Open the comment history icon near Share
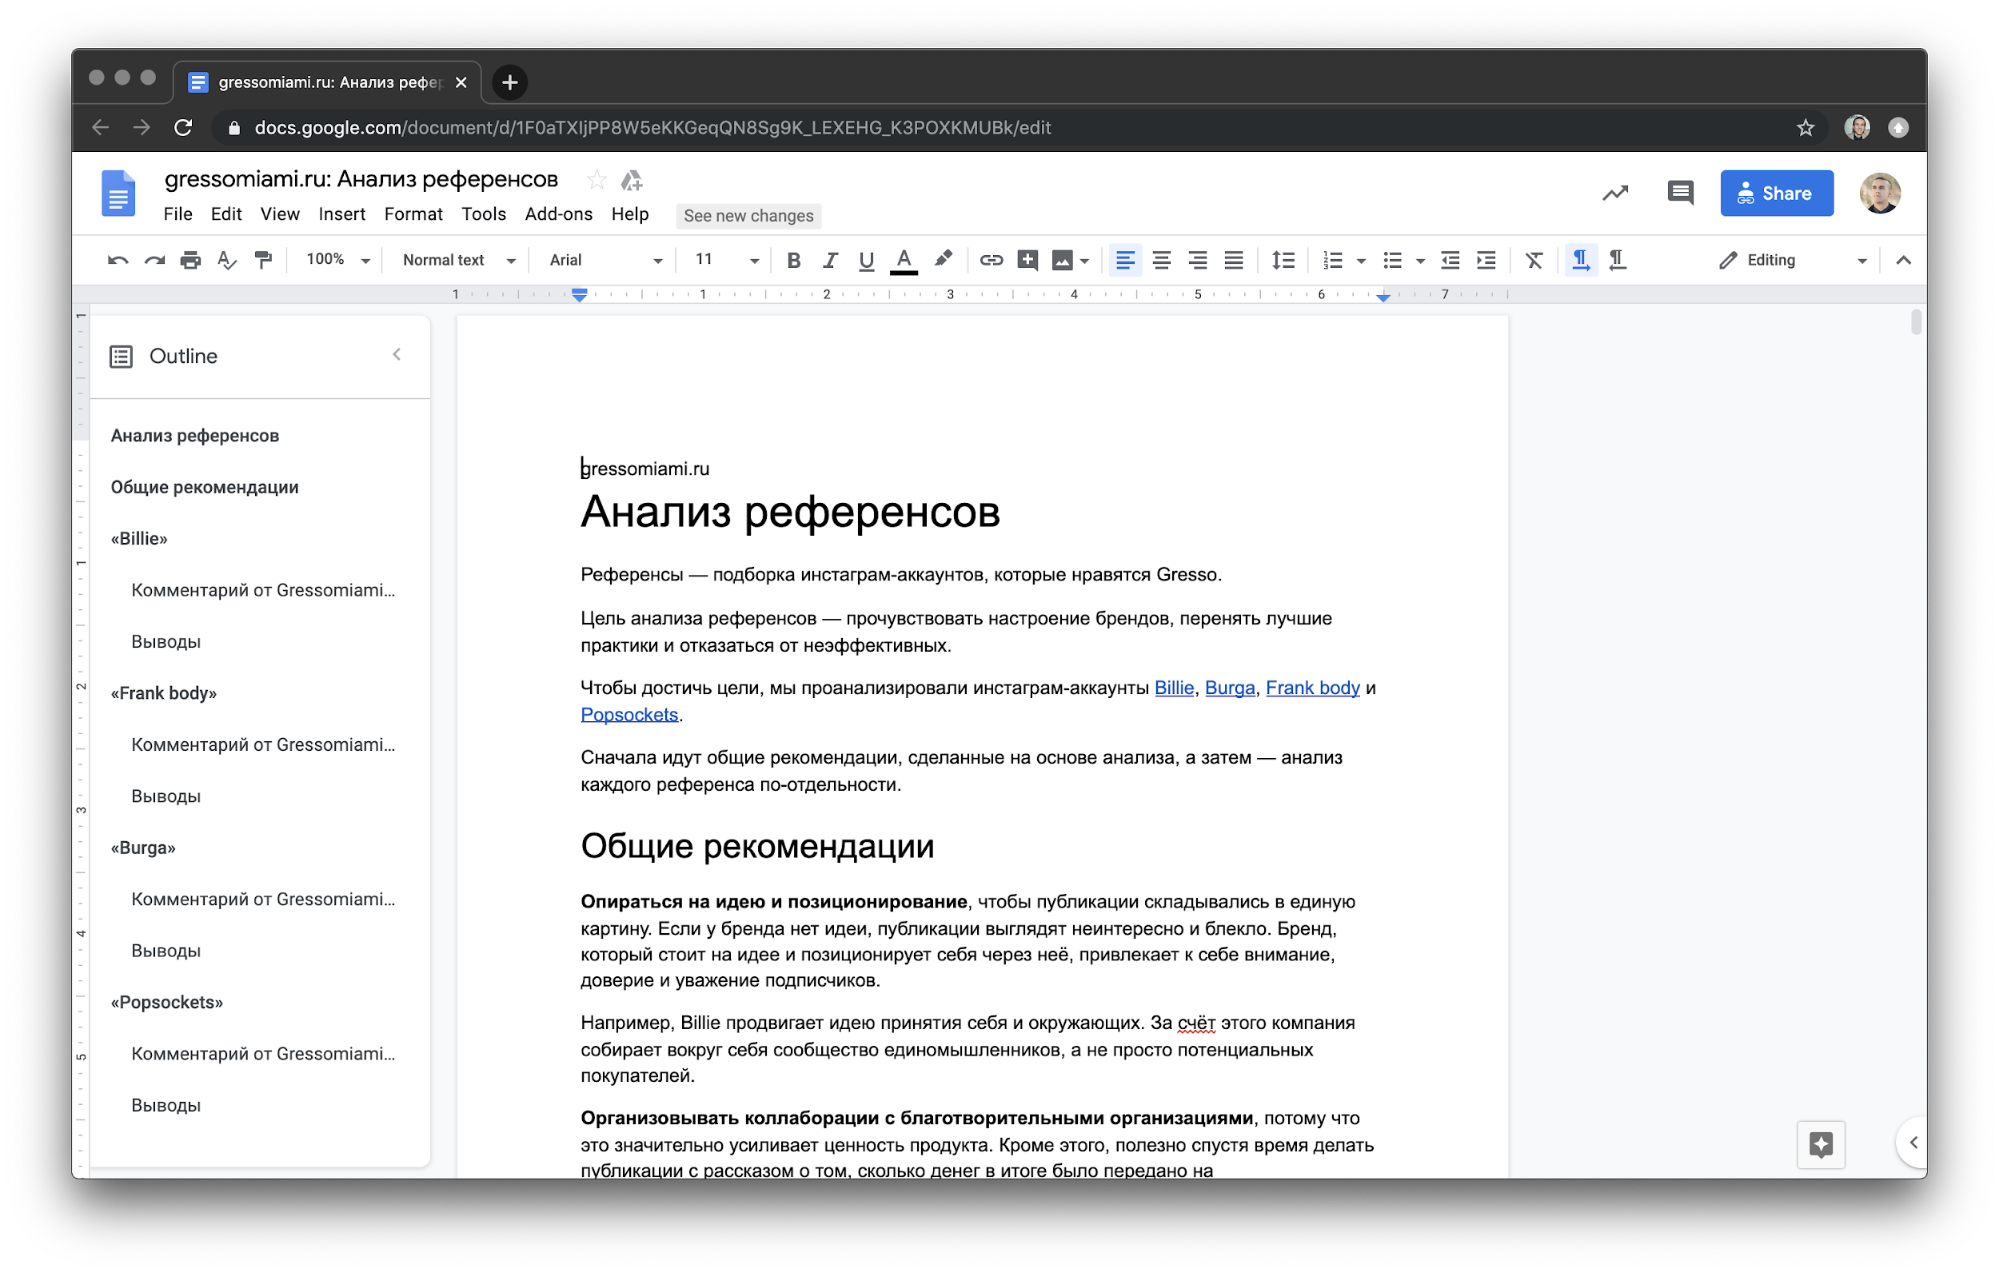Image resolution: width=1999 pixels, height=1274 pixels. pyautogui.click(x=1680, y=193)
